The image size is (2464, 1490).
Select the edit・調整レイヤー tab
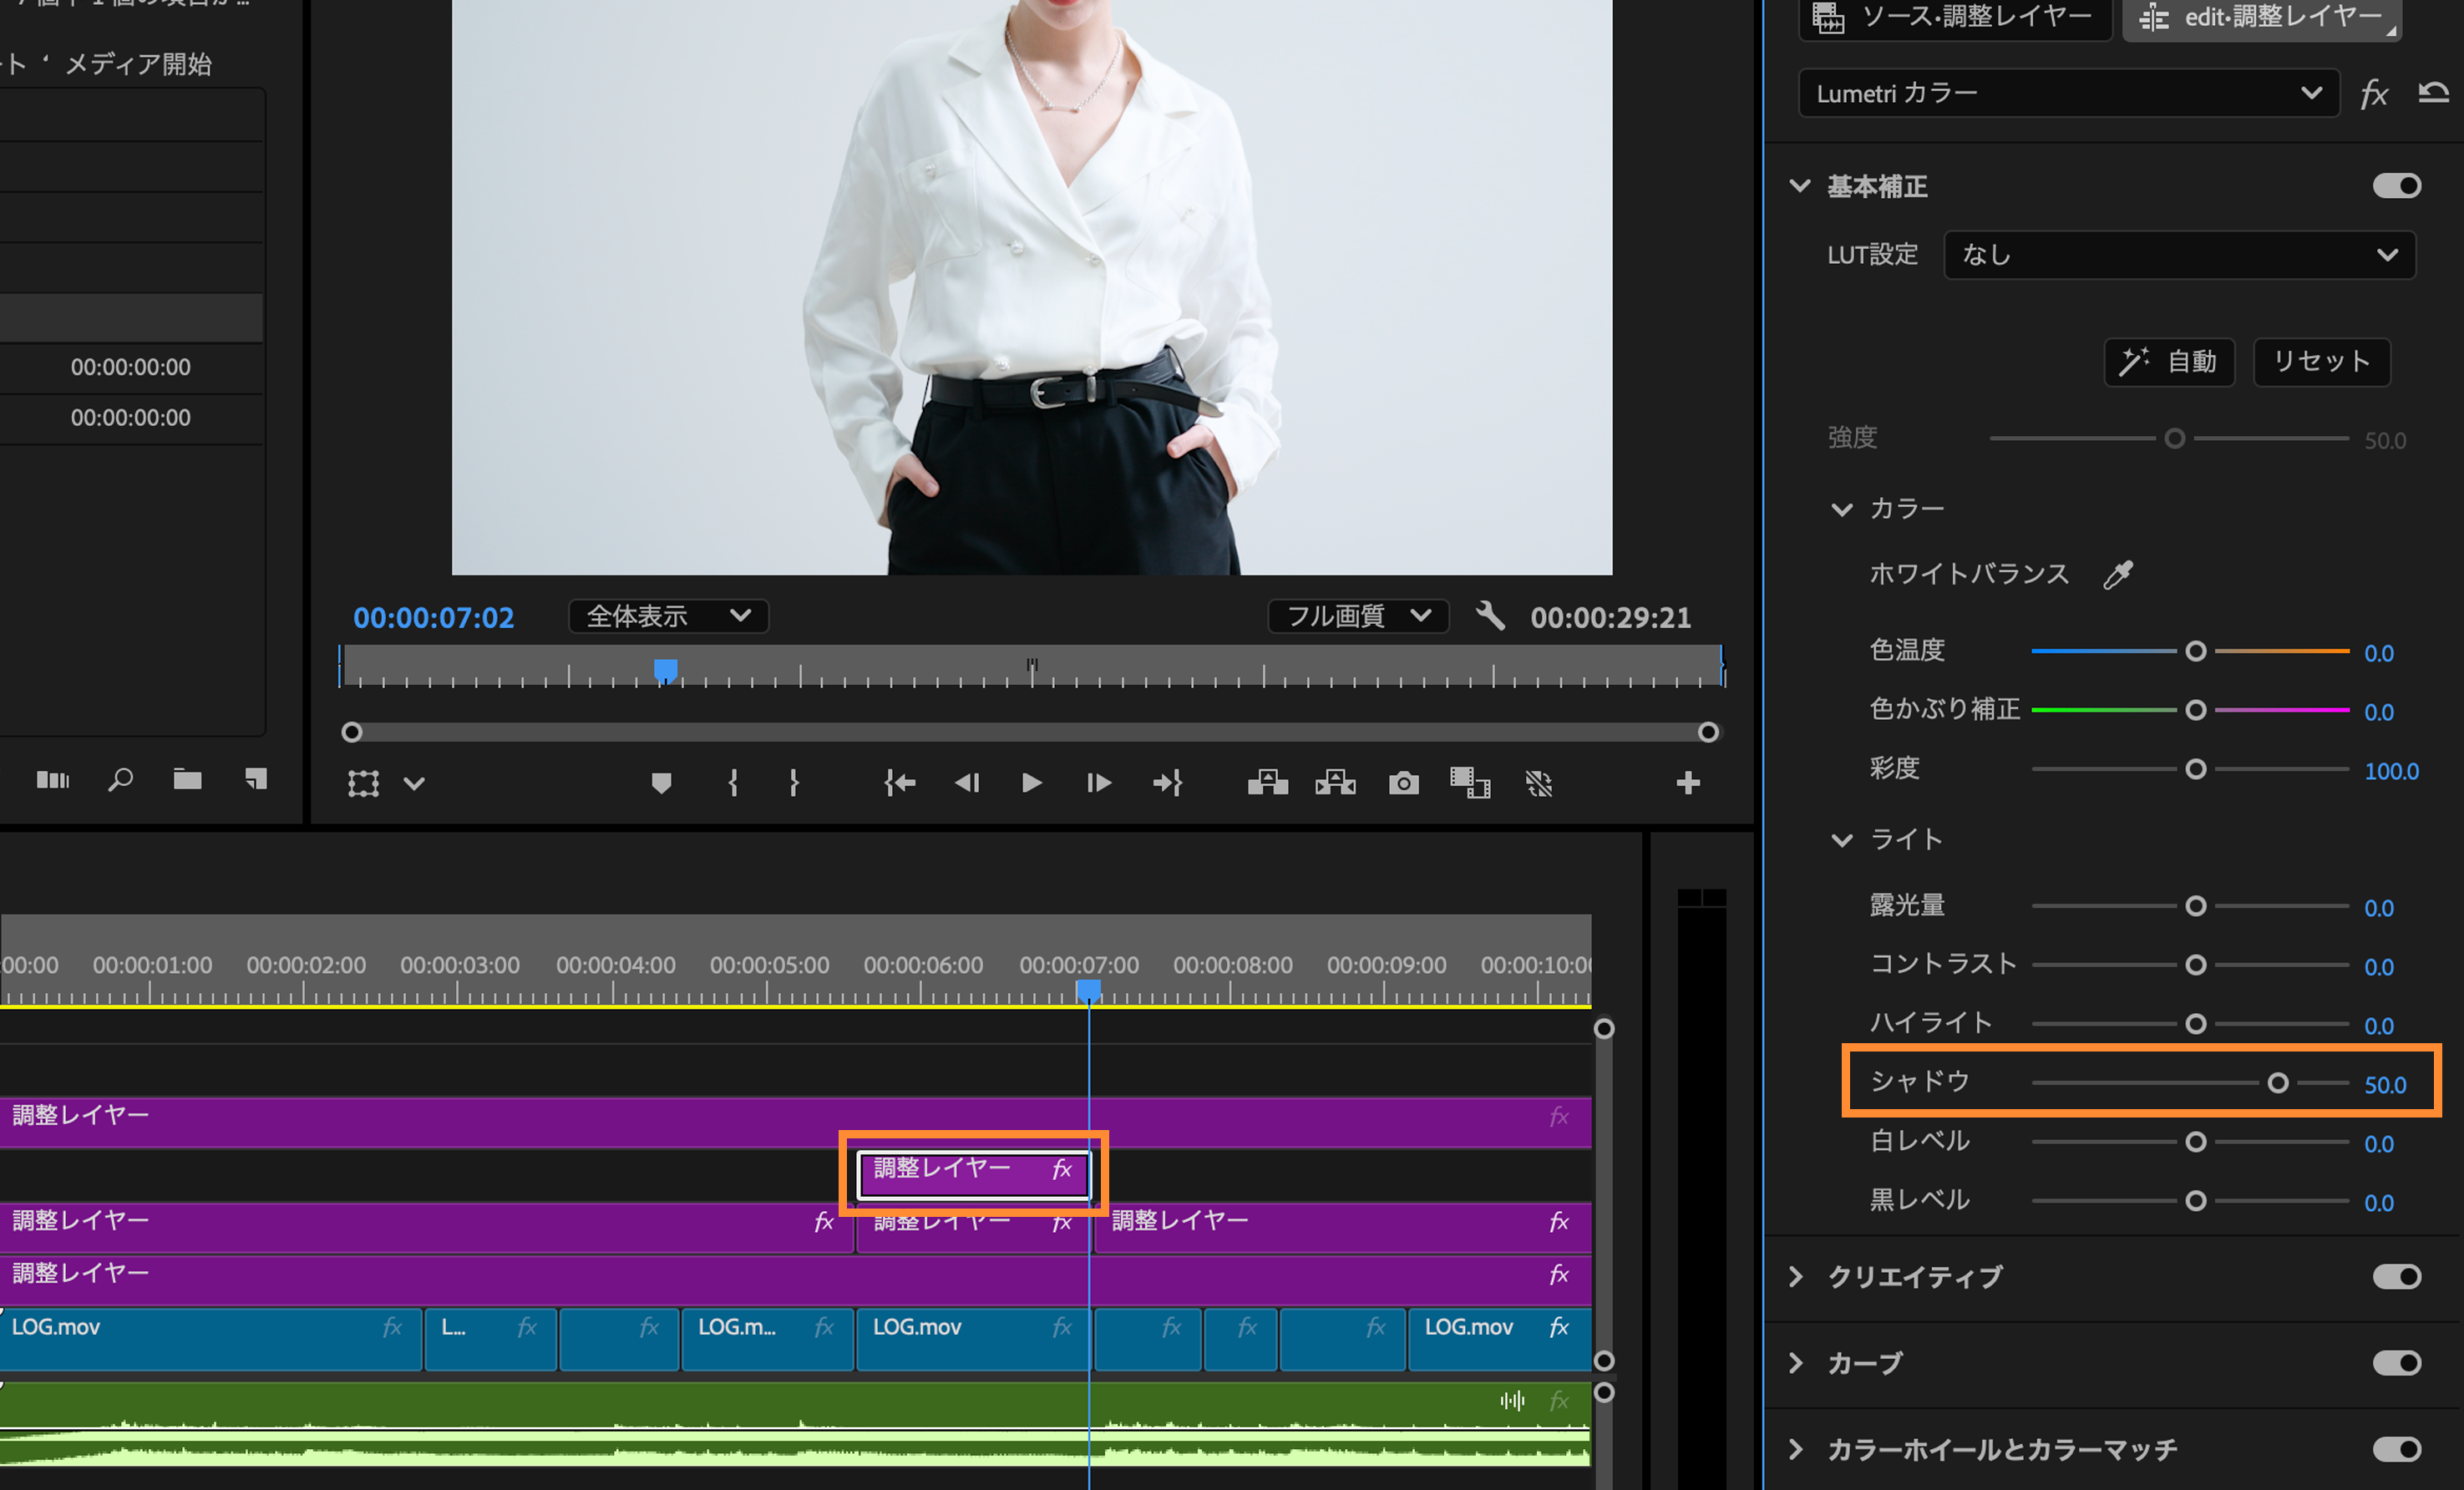(2262, 17)
